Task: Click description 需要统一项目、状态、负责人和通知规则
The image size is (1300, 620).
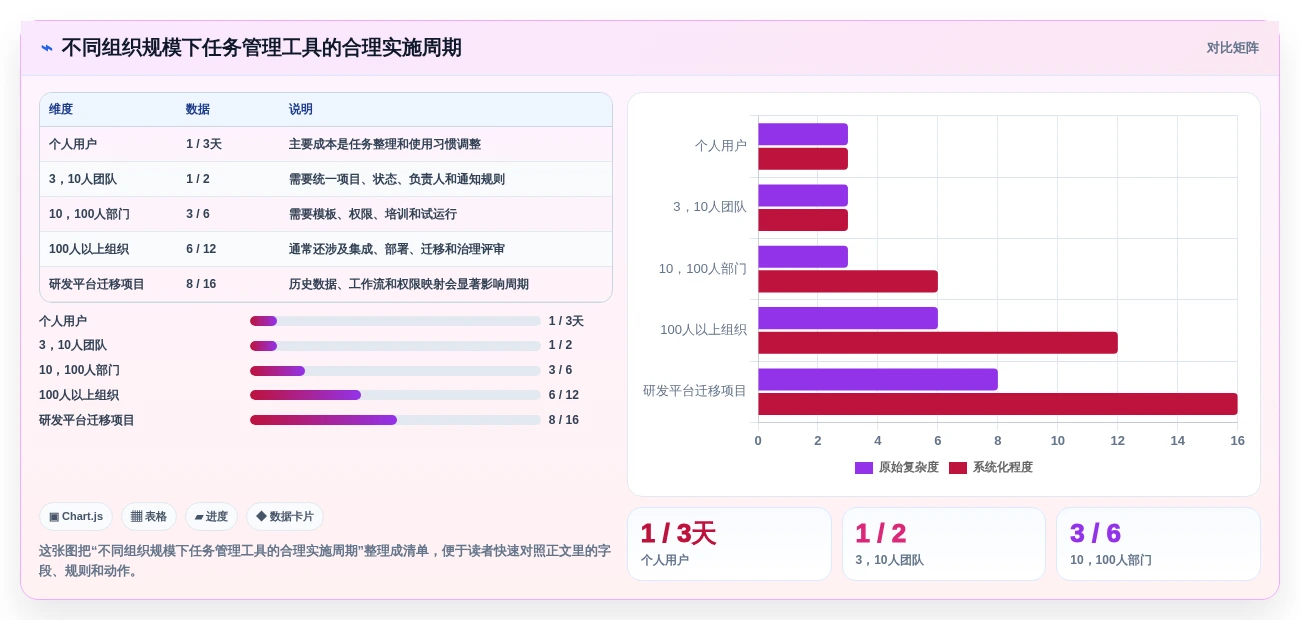Action: (x=397, y=179)
